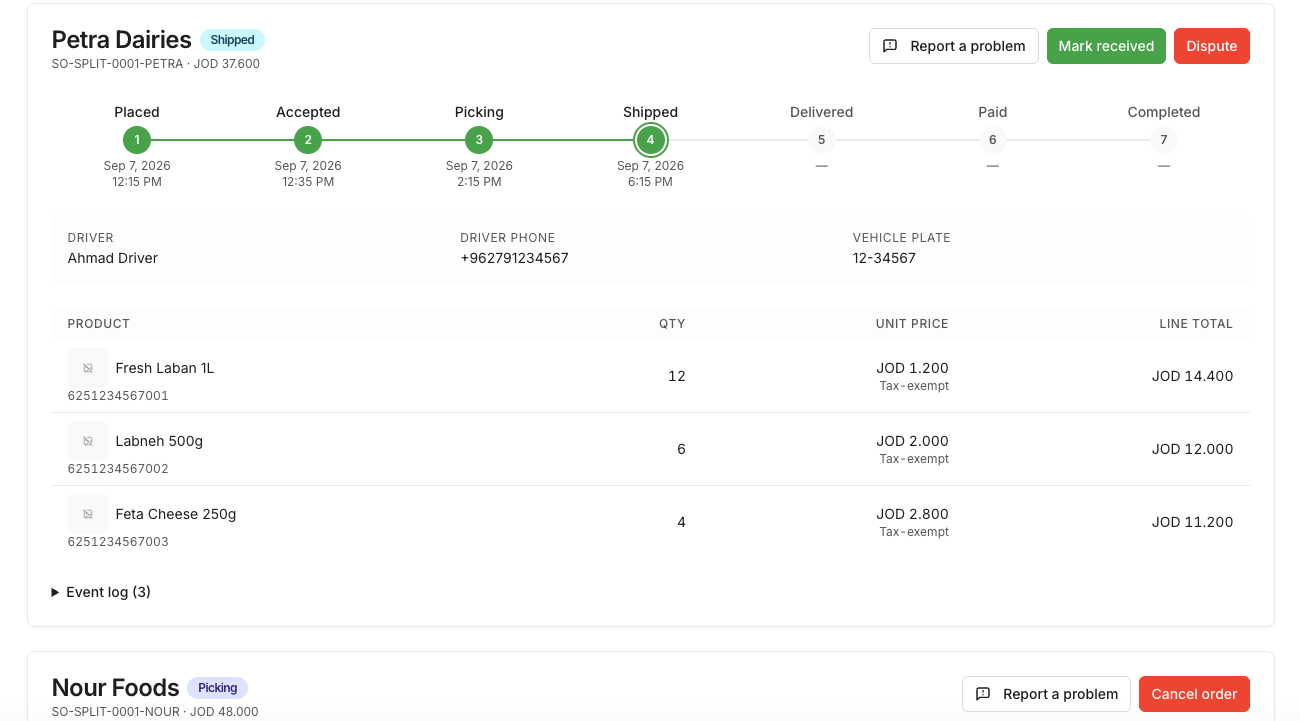Click the Shipped status badge
1300x721 pixels.
click(232, 40)
